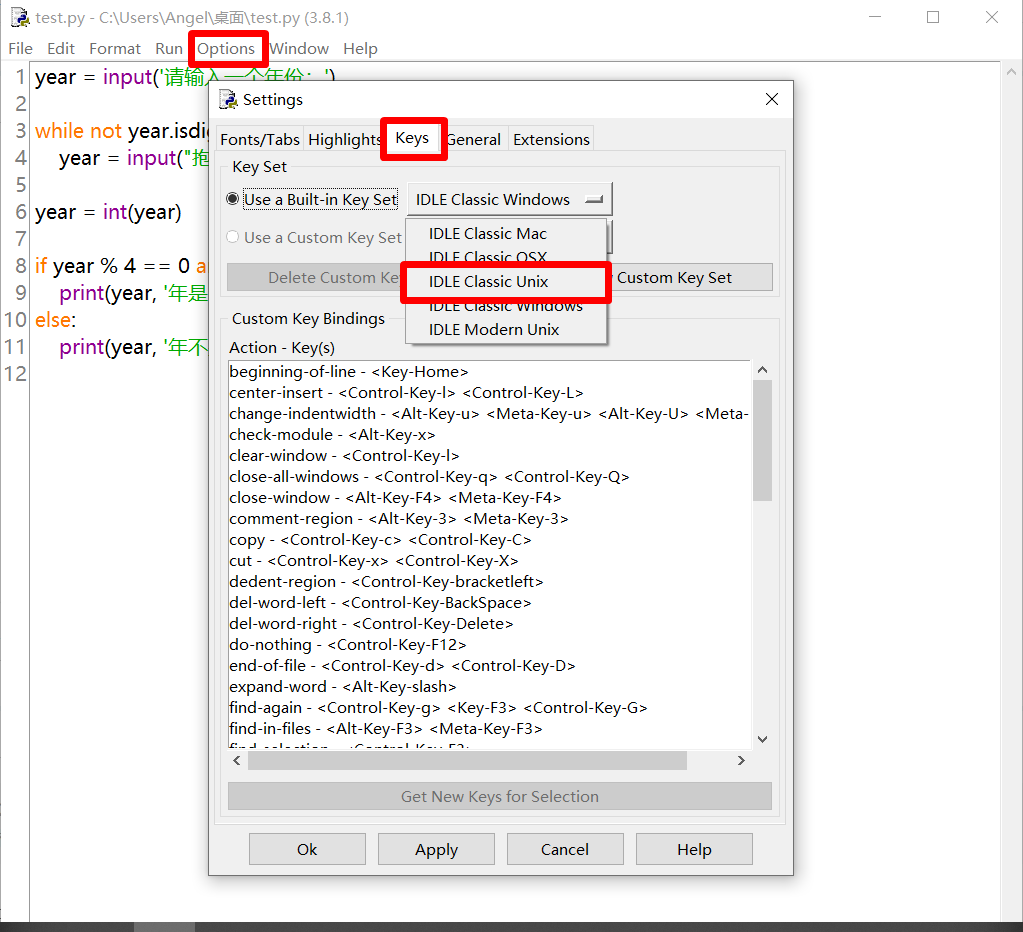The height and width of the screenshot is (932, 1023).
Task: Open the Run menu
Action: click(x=168, y=48)
